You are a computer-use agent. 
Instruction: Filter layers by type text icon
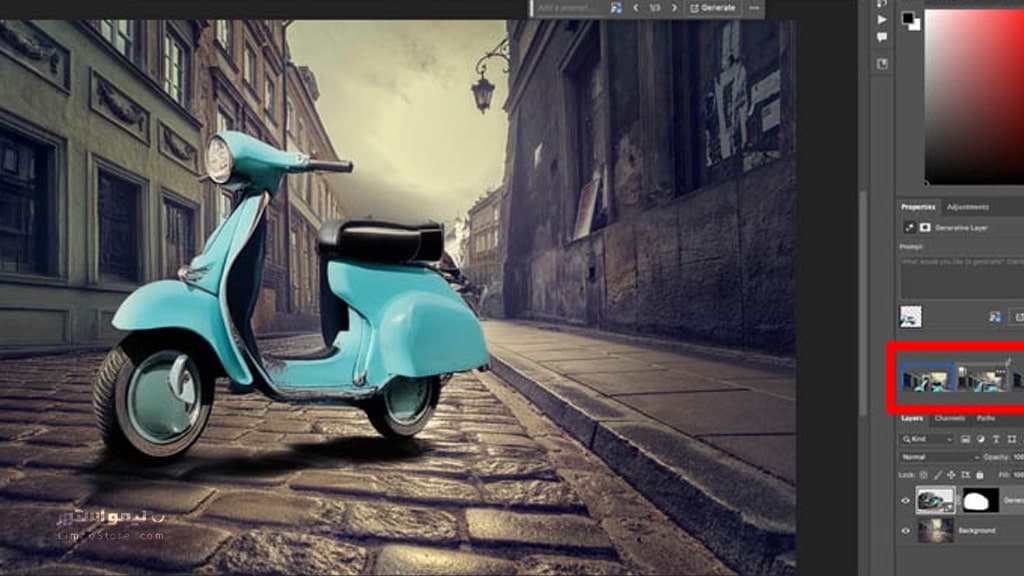996,440
